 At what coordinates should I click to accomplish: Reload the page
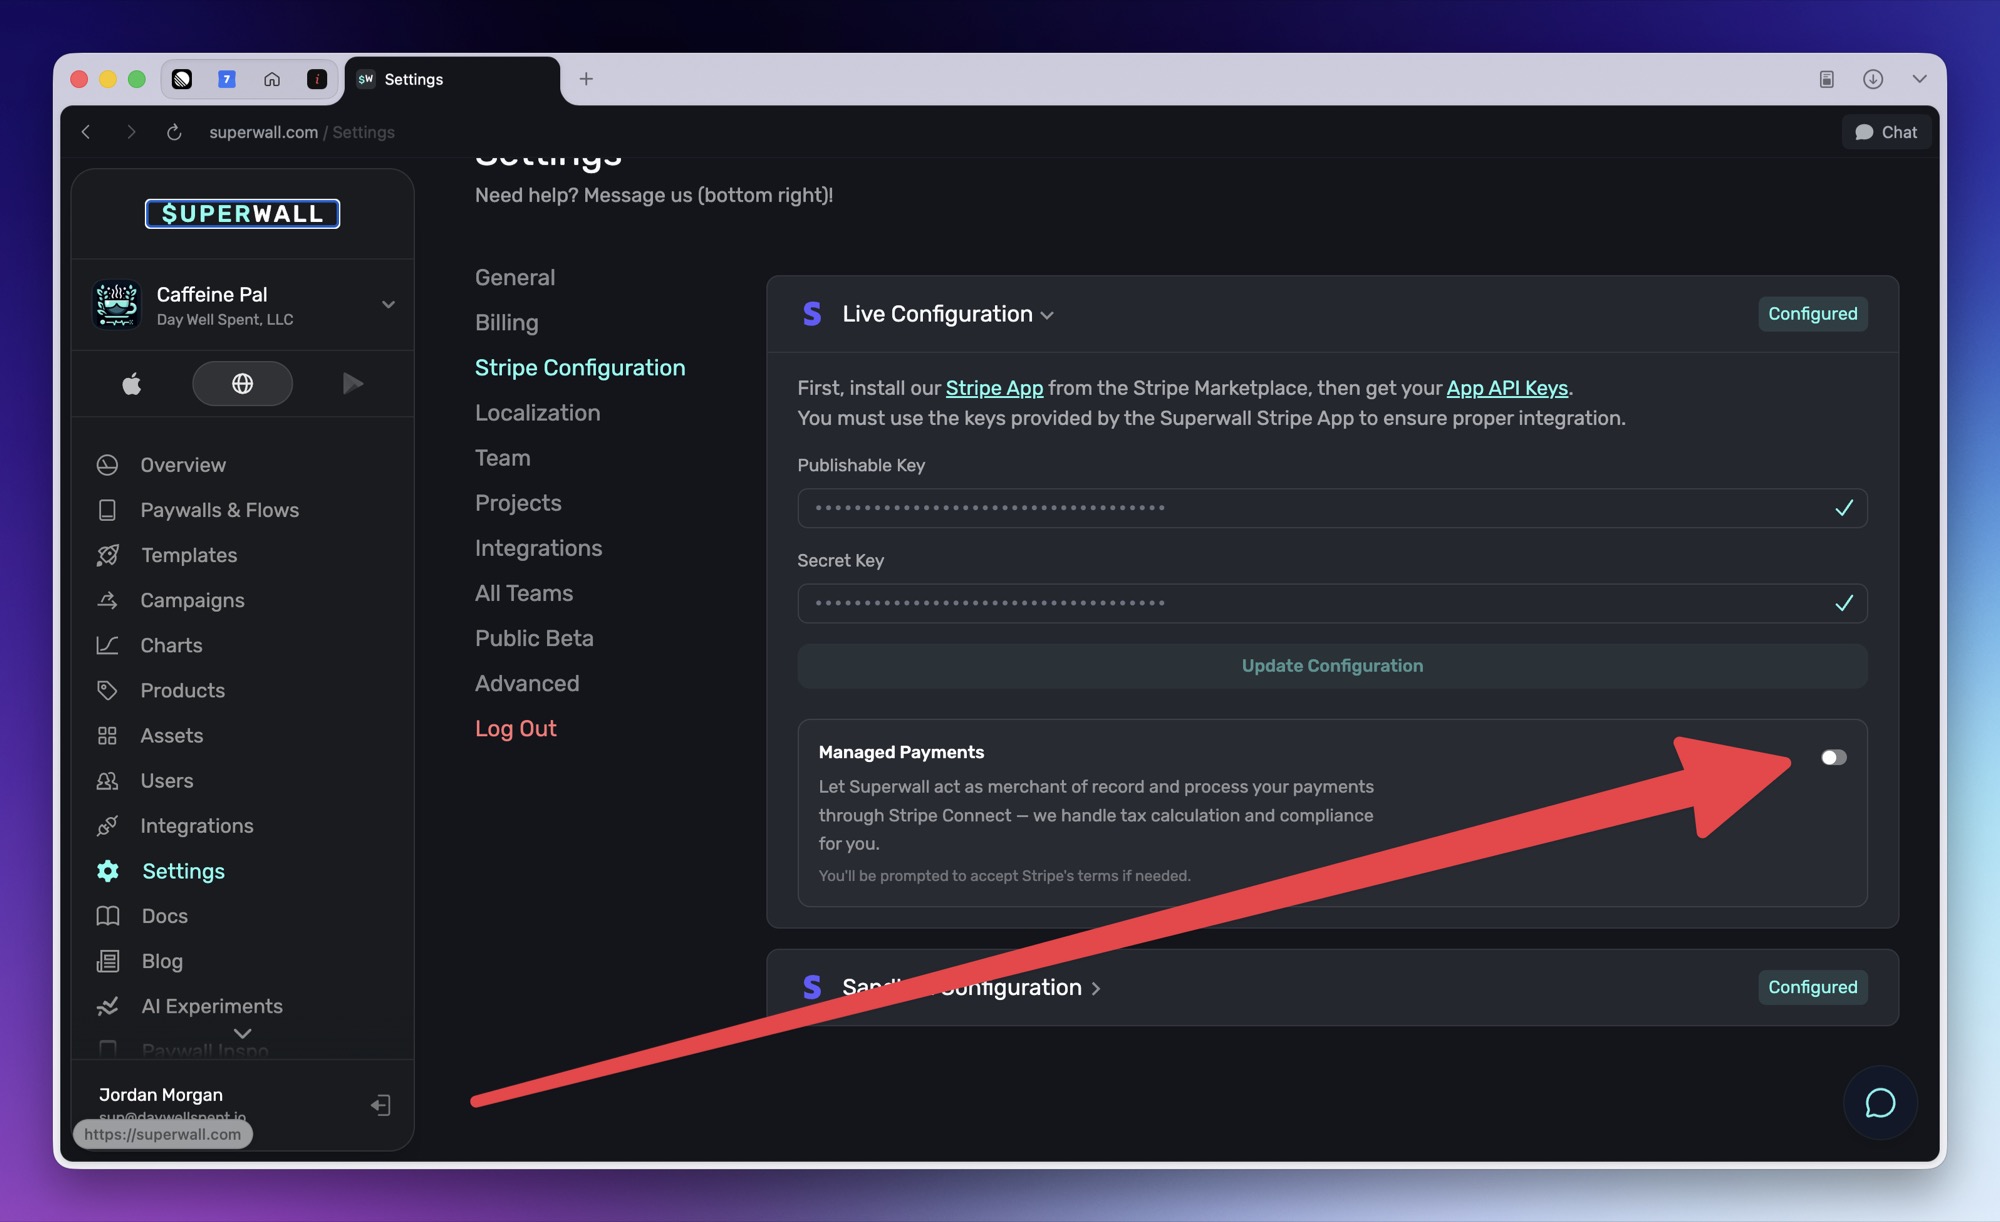point(174,132)
